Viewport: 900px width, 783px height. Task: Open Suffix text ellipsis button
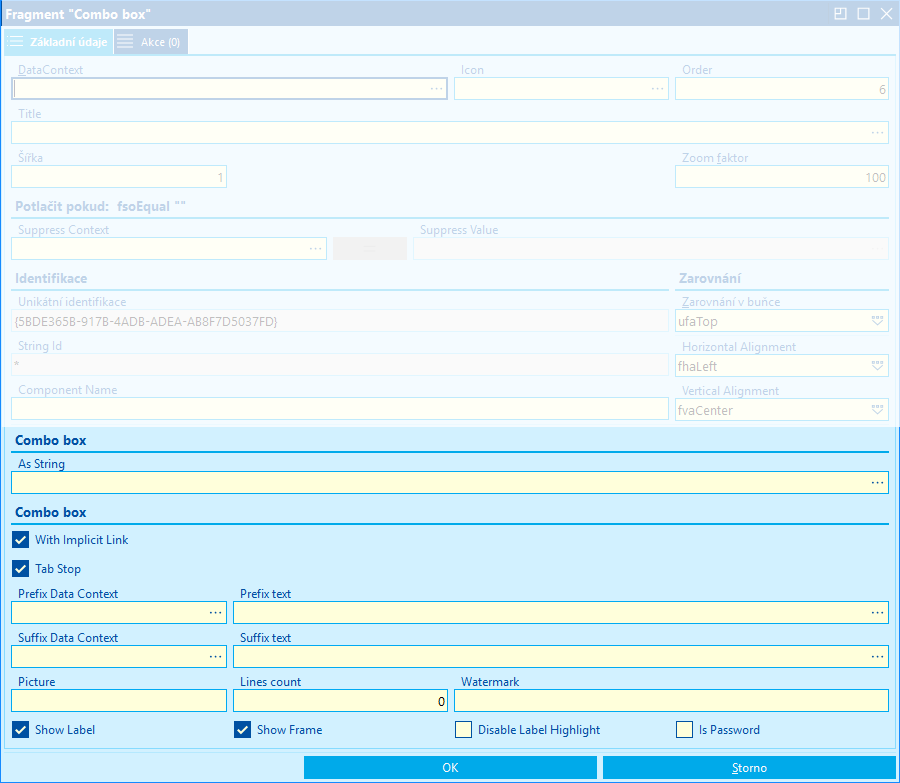coord(877,657)
